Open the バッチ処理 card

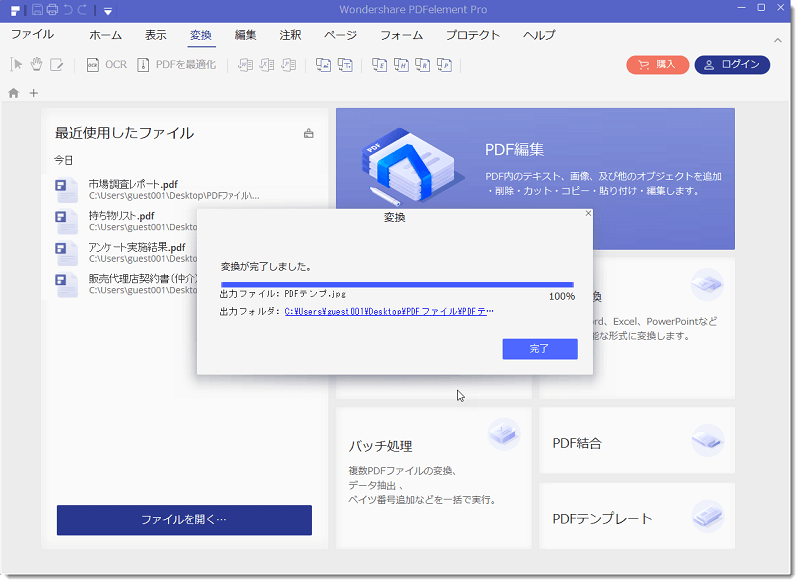tap(434, 477)
